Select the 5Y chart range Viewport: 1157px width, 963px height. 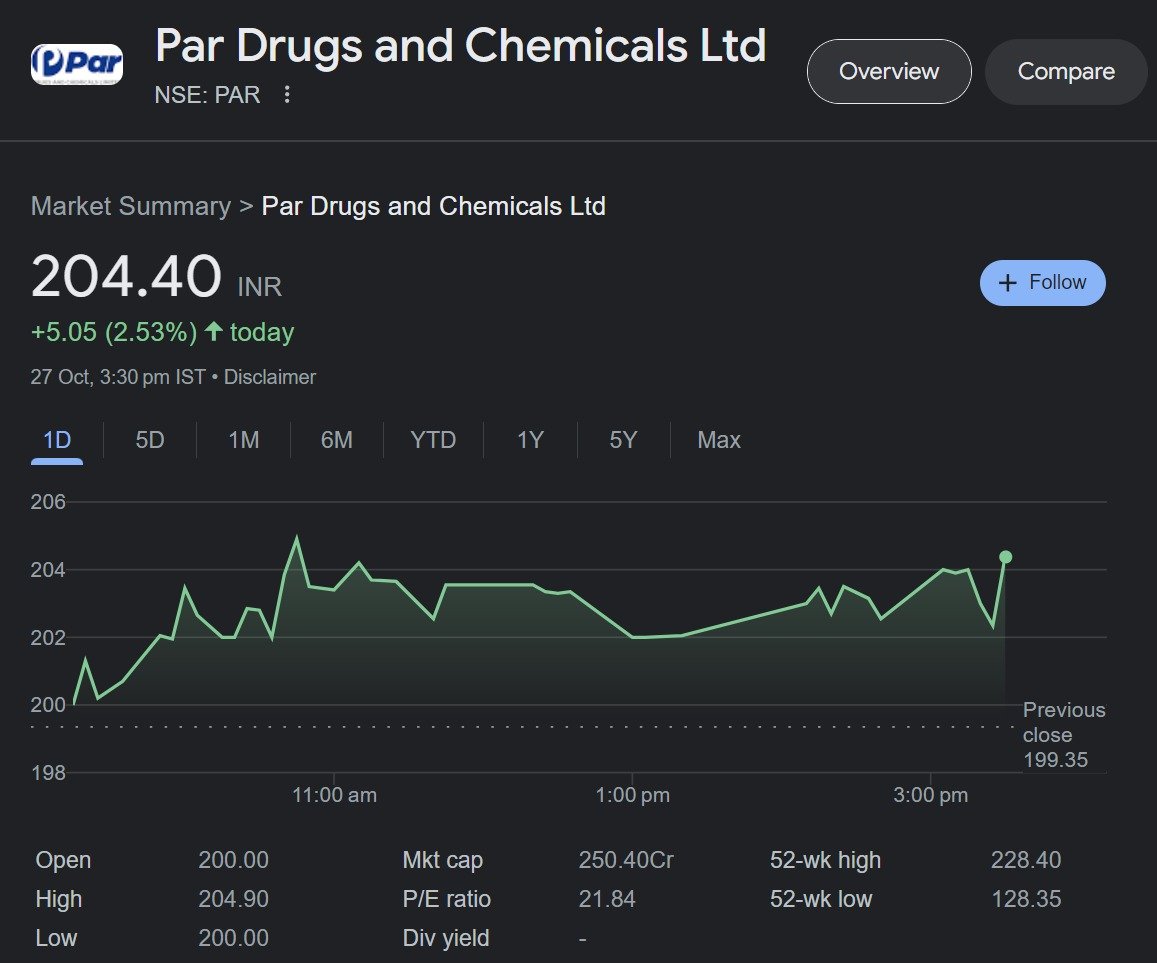tap(623, 440)
